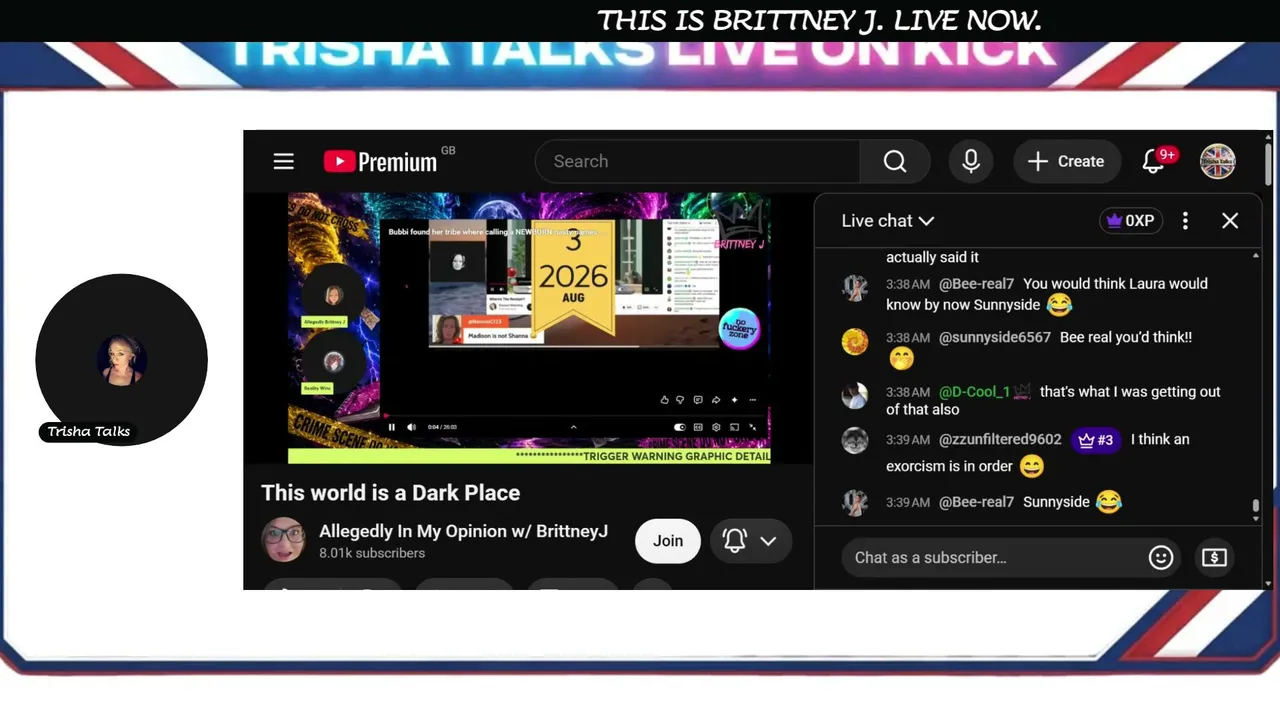The image size is (1280, 720).
Task: Join the Allegedly In My Opinion channel
Action: pos(668,541)
